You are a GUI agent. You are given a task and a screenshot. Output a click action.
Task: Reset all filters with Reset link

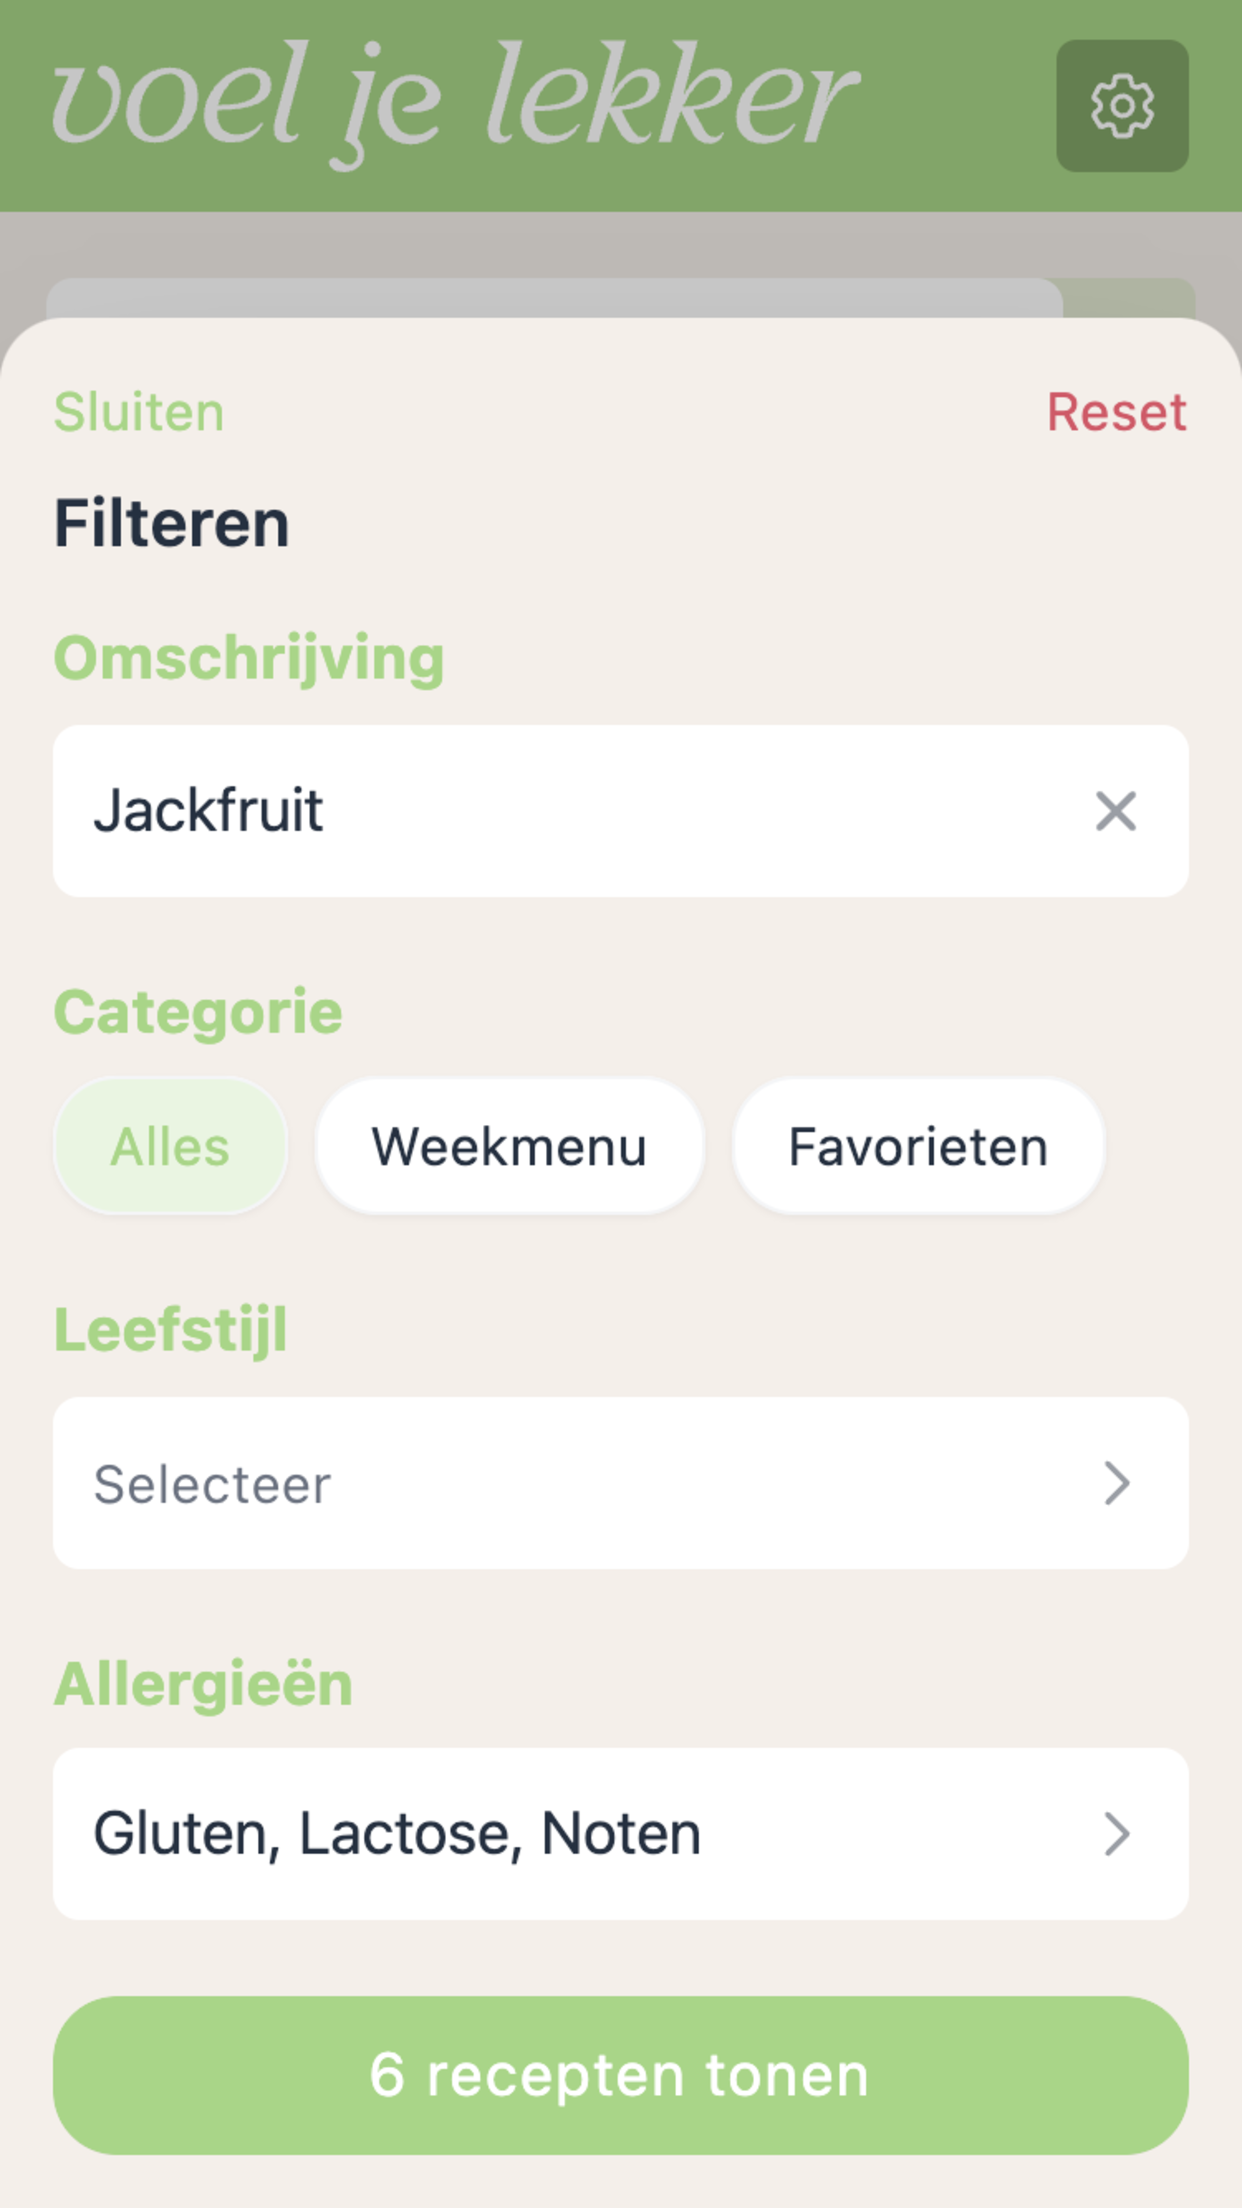[x=1117, y=412]
